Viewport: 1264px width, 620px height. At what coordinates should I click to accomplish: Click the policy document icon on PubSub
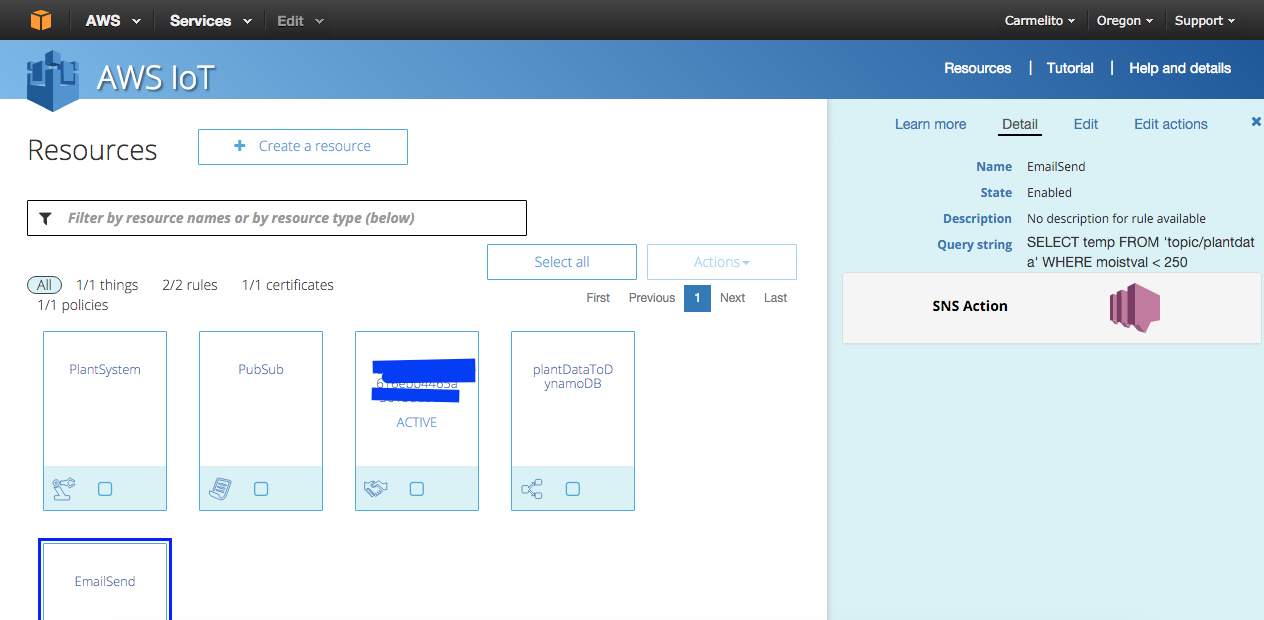coord(220,489)
